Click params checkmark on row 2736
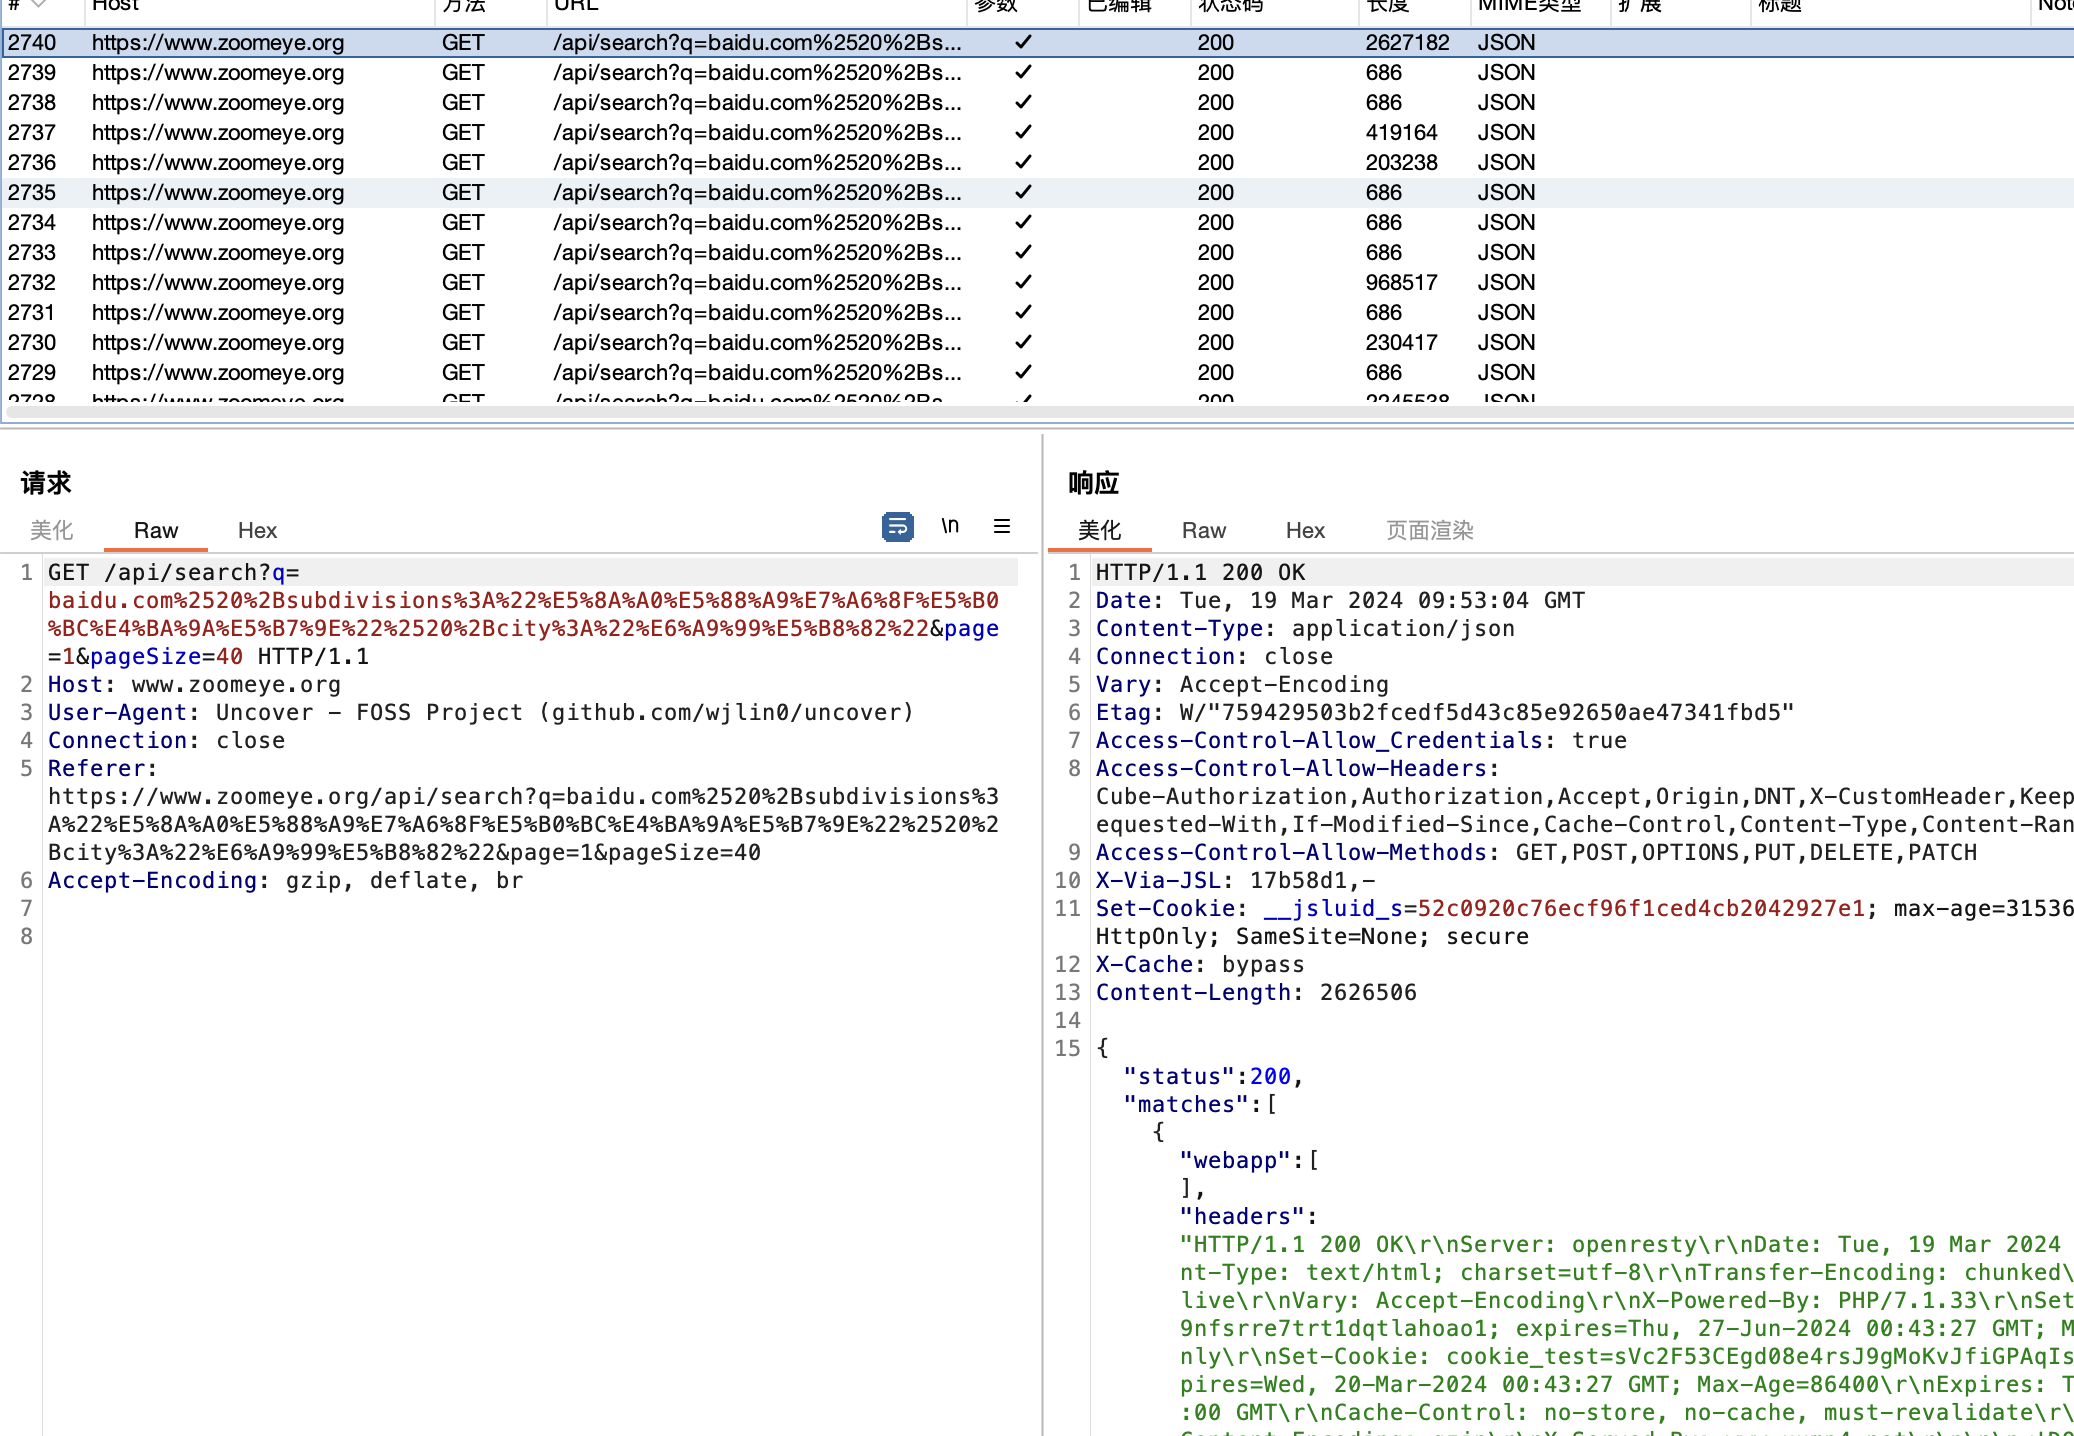Viewport: 2074px width, 1436px height. point(1023,163)
